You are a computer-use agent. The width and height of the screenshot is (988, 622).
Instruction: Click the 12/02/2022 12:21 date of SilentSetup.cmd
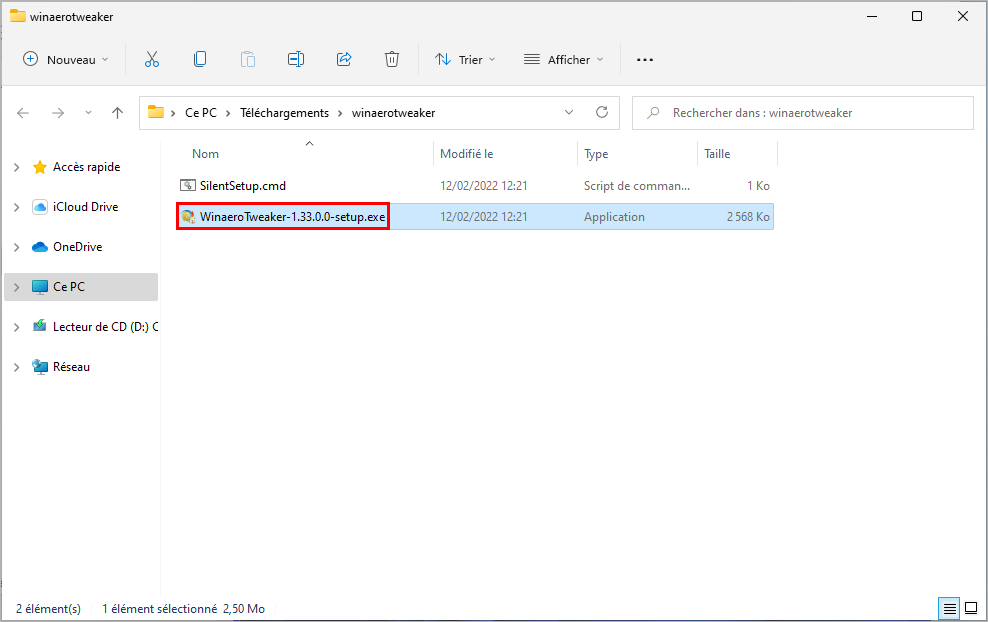tap(483, 186)
